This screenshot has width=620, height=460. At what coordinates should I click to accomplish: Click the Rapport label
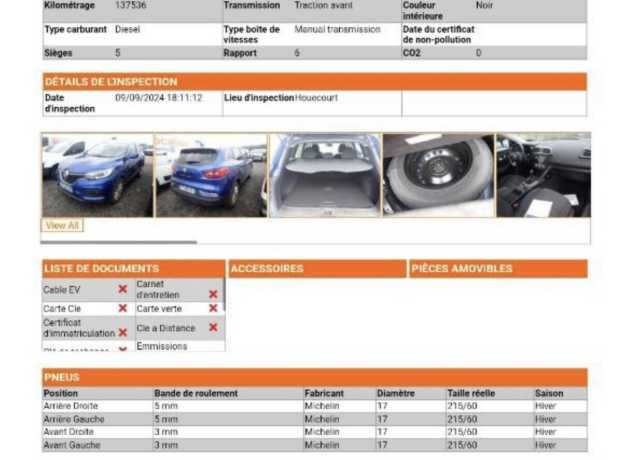pyautogui.click(x=240, y=53)
